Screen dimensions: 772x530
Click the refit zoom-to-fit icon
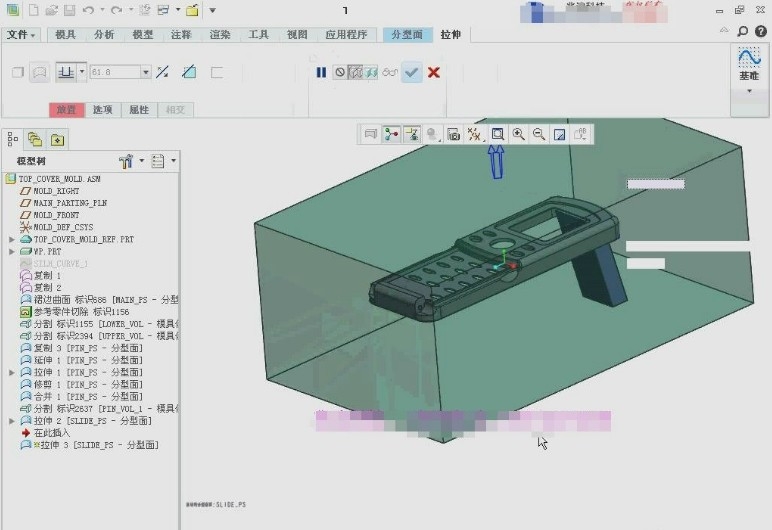[x=498, y=134]
